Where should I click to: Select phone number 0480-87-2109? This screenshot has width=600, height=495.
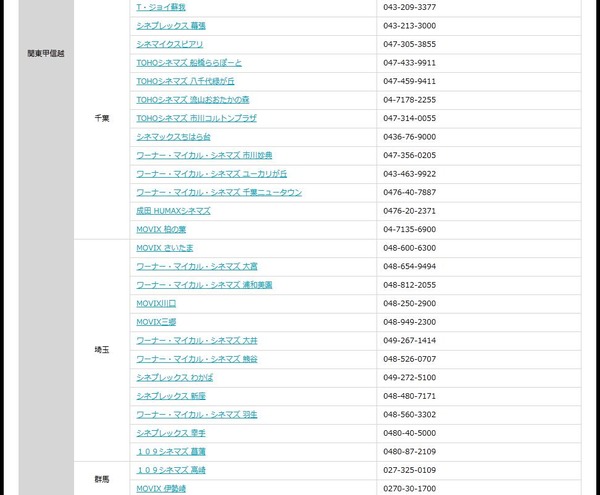click(409, 452)
